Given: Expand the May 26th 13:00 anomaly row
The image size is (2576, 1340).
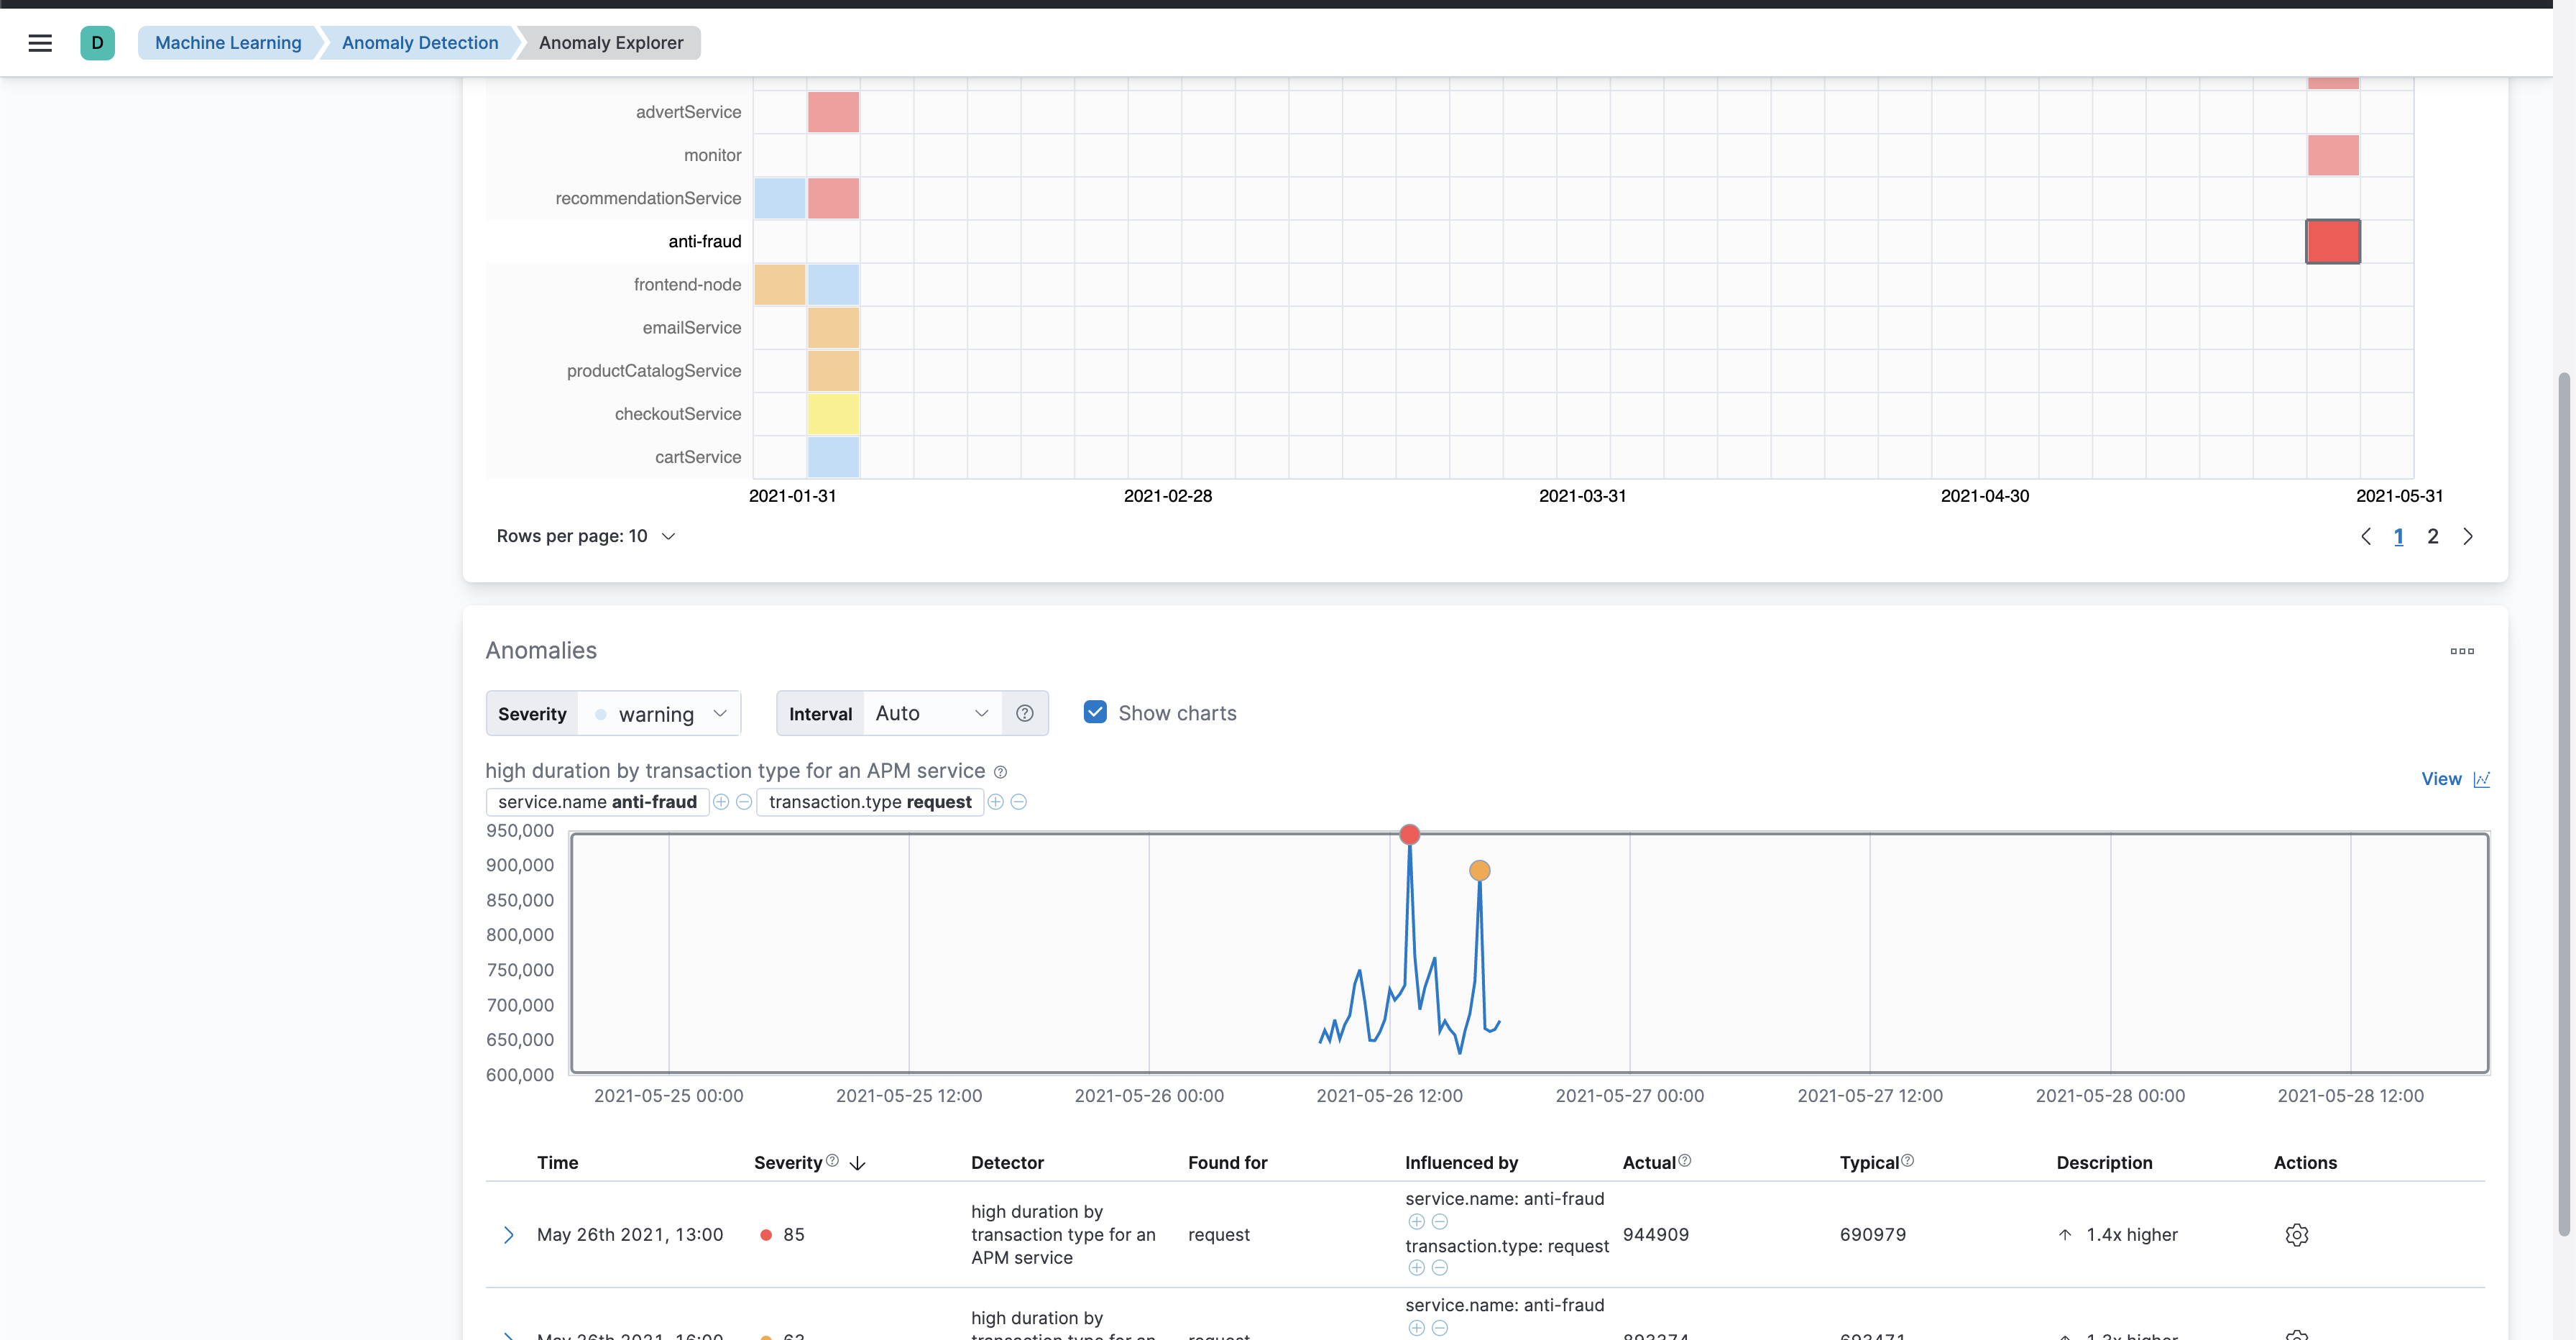Looking at the screenshot, I should pyautogui.click(x=508, y=1235).
